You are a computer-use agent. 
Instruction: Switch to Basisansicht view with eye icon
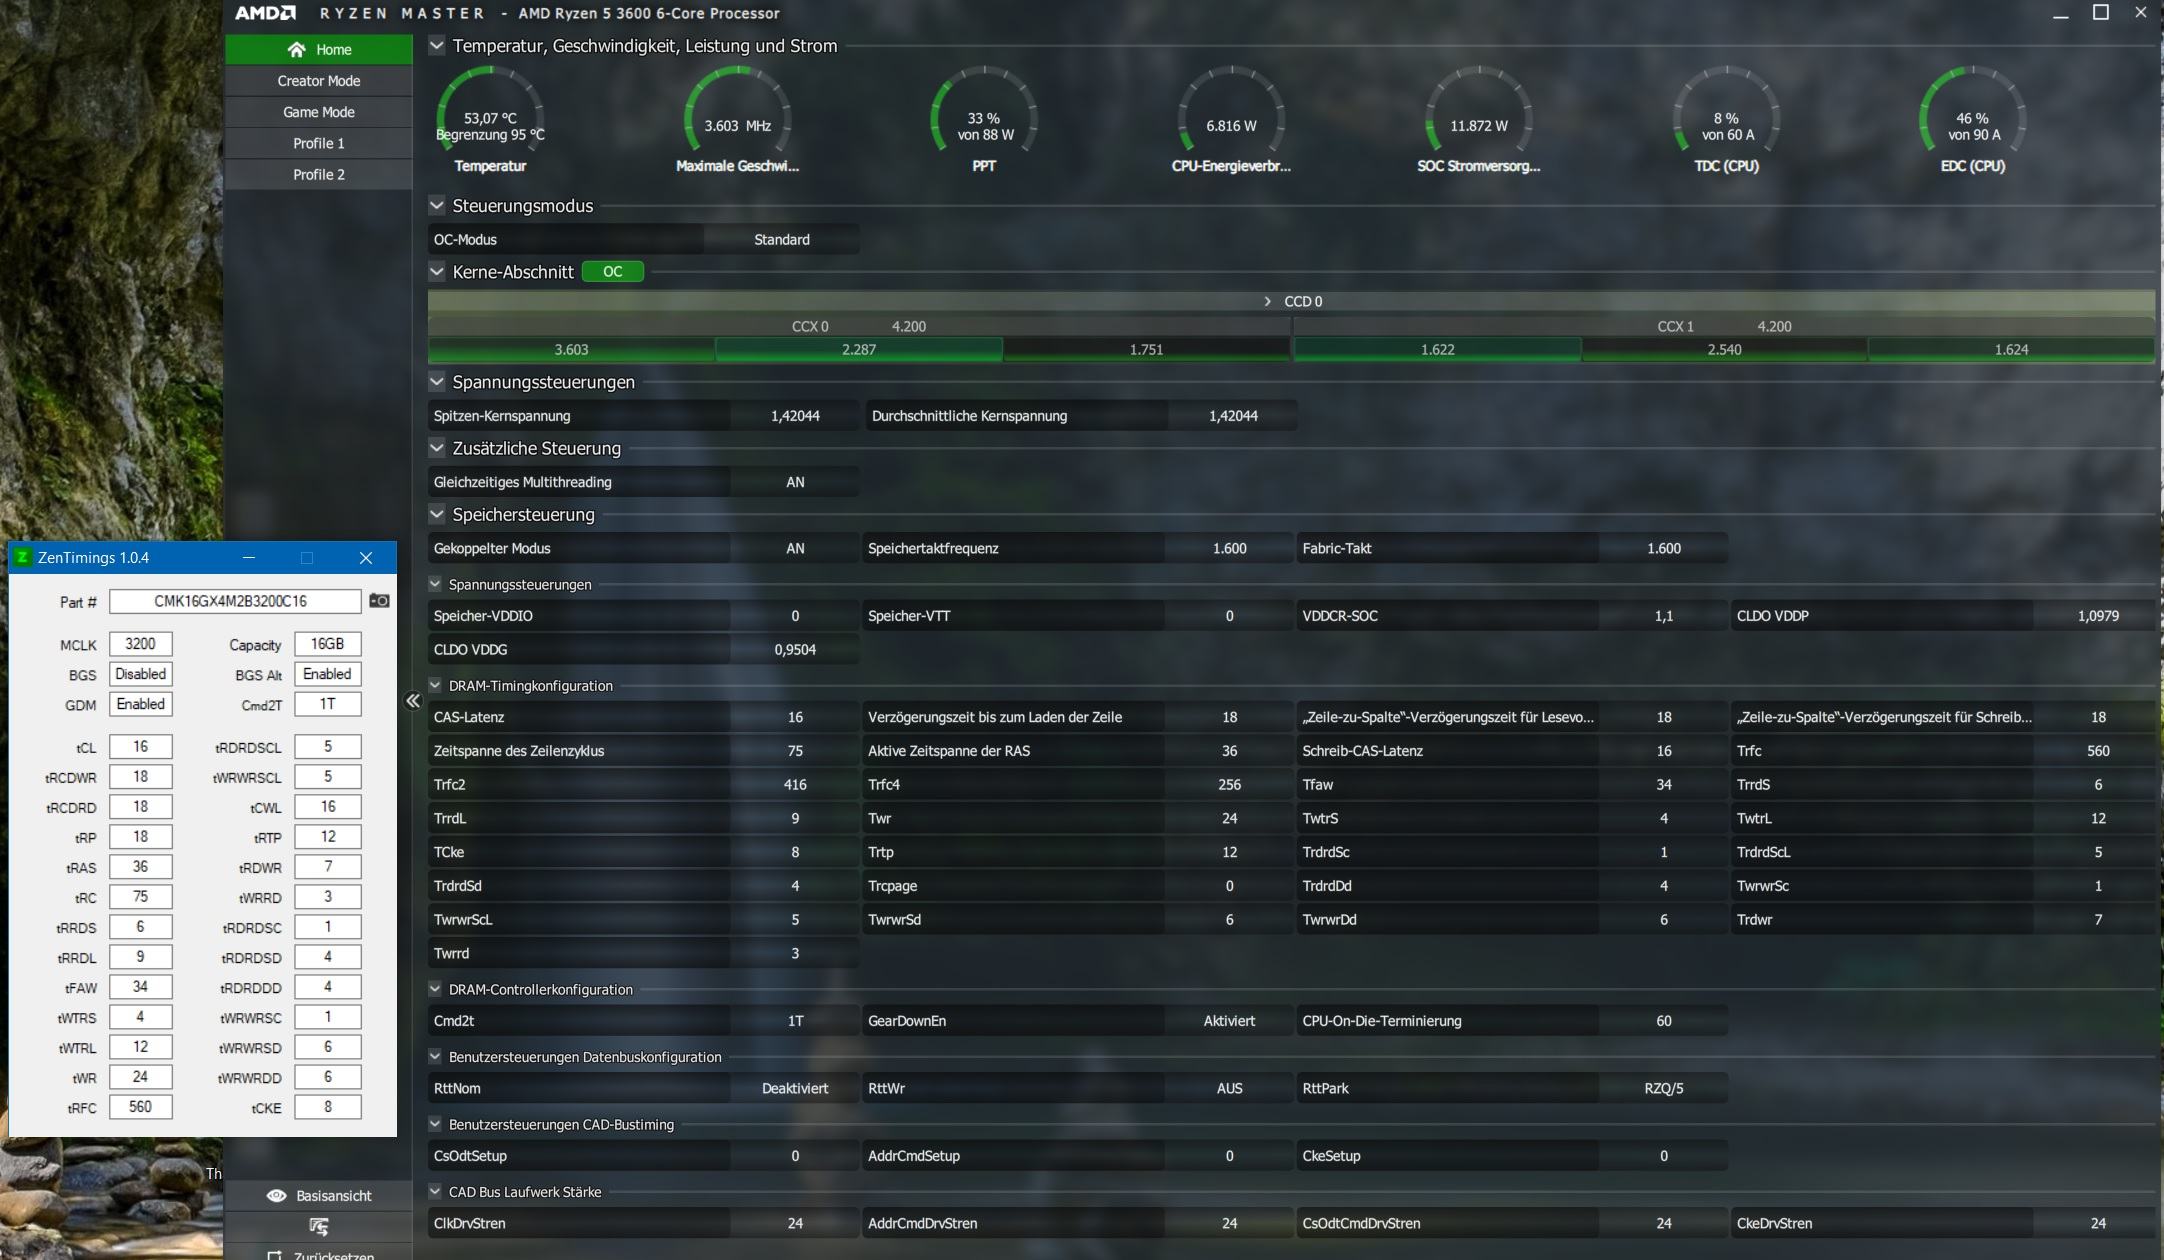319,1196
